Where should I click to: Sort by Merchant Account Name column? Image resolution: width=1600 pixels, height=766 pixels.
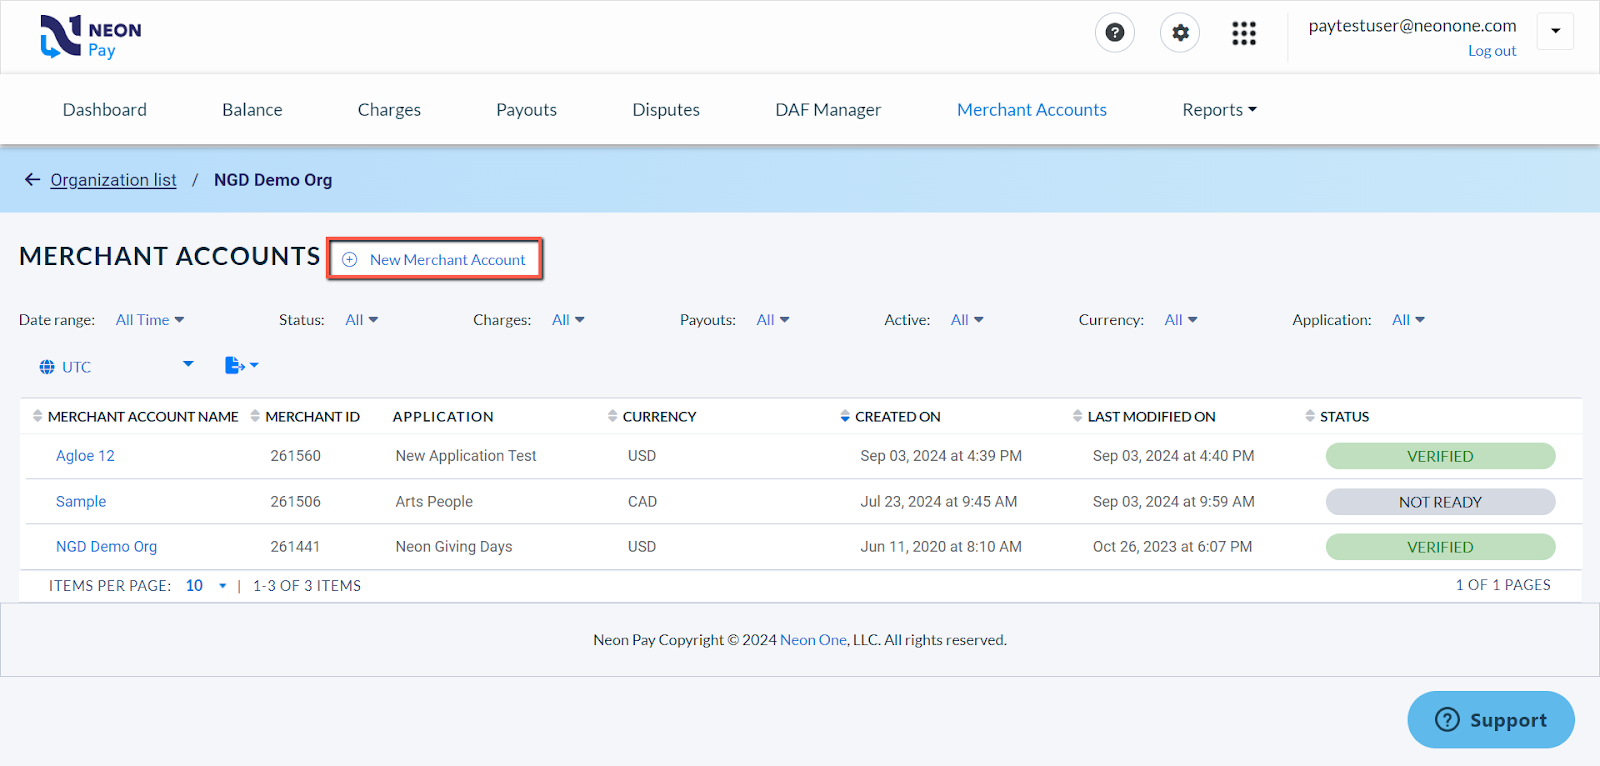coord(136,416)
